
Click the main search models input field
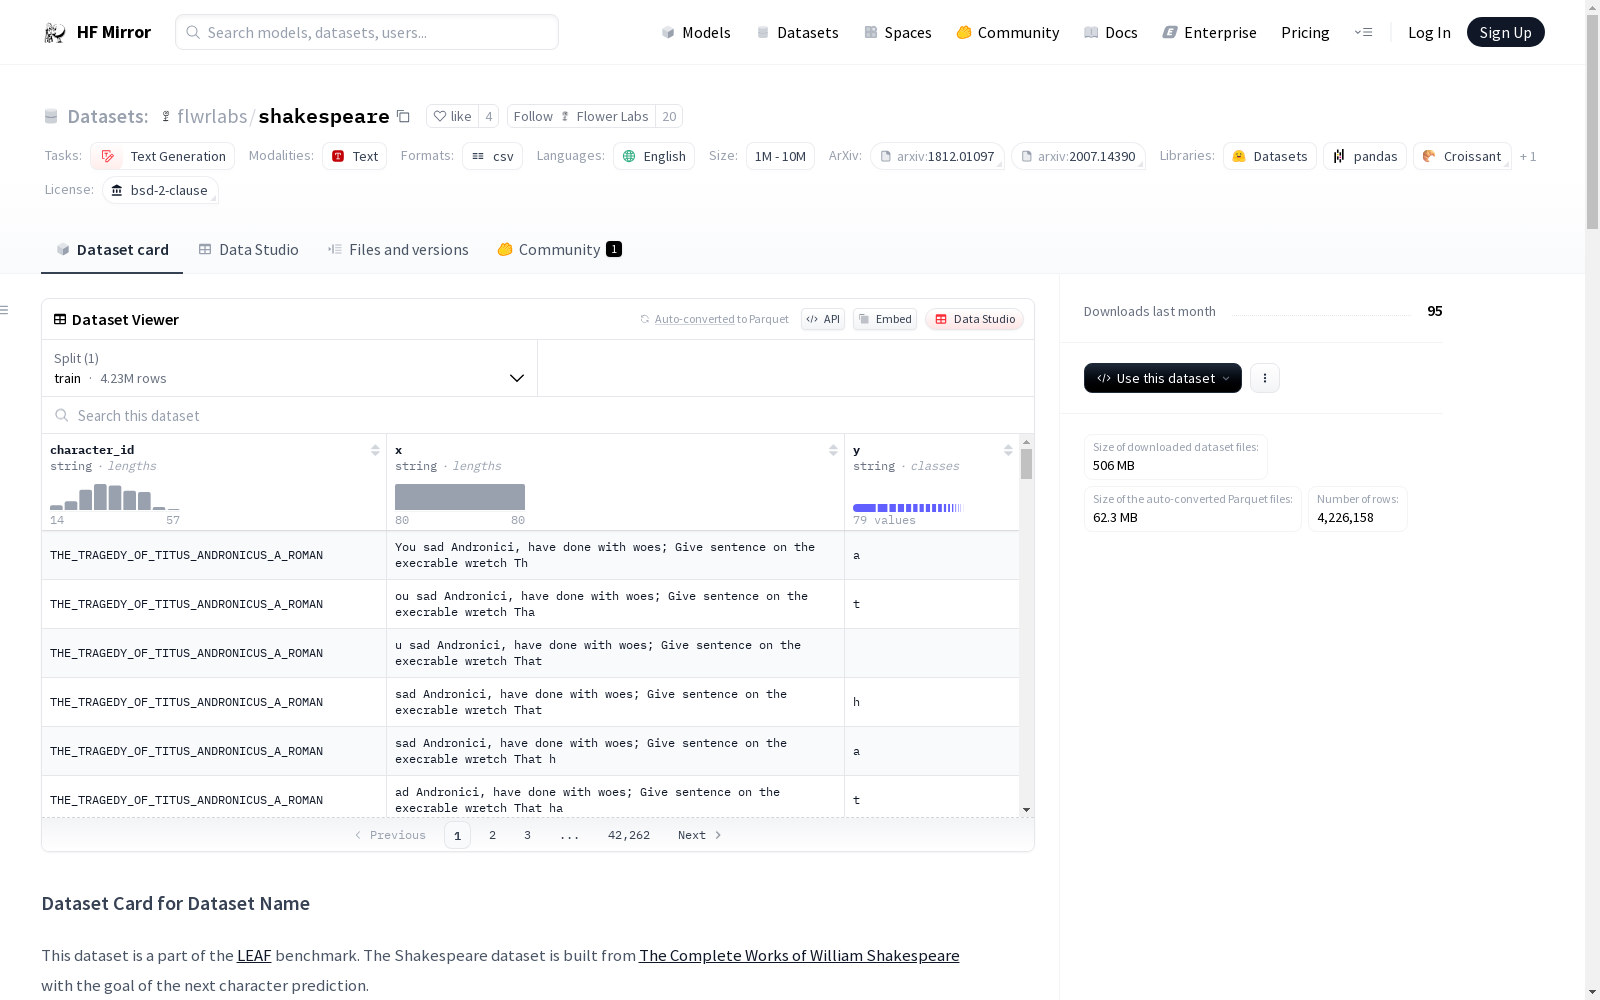click(367, 32)
